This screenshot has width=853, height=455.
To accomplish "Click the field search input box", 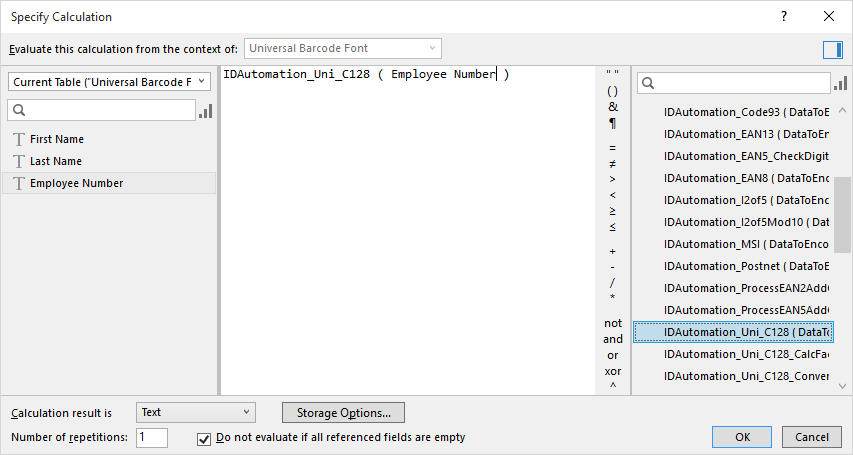I will pyautogui.click(x=102, y=110).
